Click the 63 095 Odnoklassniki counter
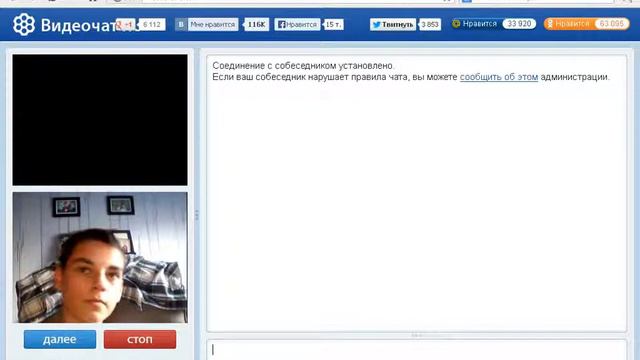The height and width of the screenshot is (360, 640). tap(611, 24)
